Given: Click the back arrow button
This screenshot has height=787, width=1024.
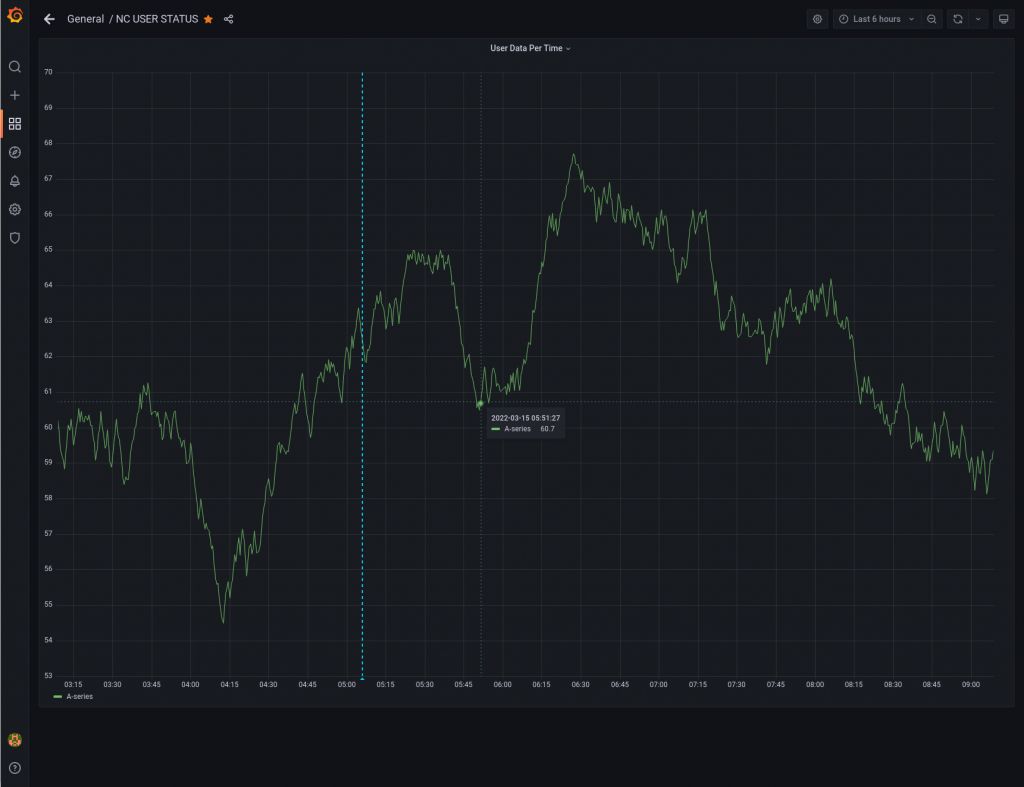Looking at the screenshot, I should tap(49, 18).
